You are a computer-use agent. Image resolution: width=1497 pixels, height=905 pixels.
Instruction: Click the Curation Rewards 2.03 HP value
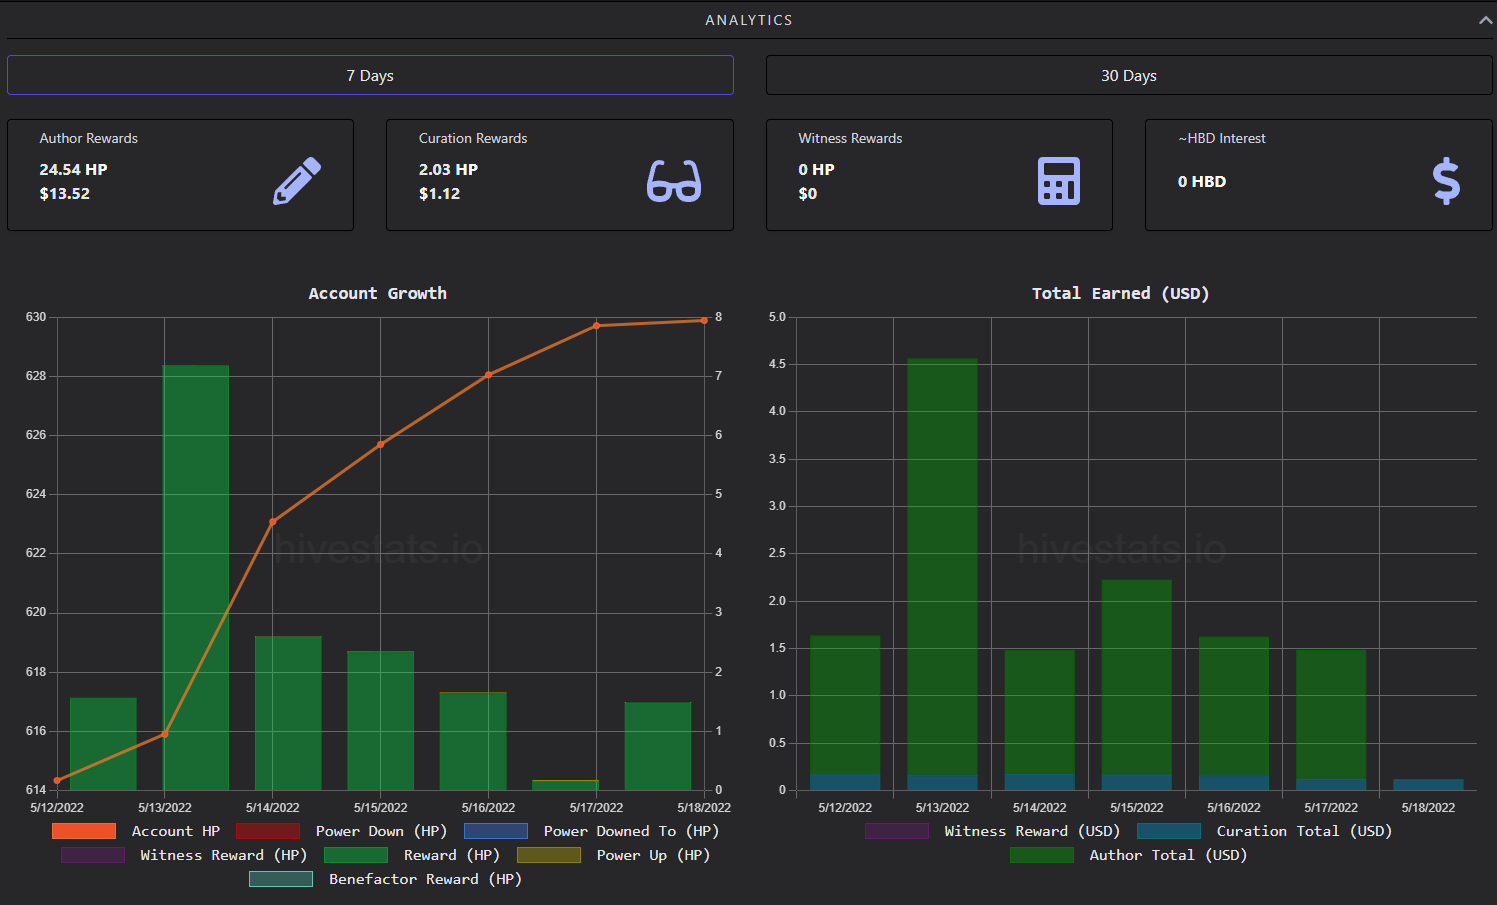pyautogui.click(x=448, y=169)
